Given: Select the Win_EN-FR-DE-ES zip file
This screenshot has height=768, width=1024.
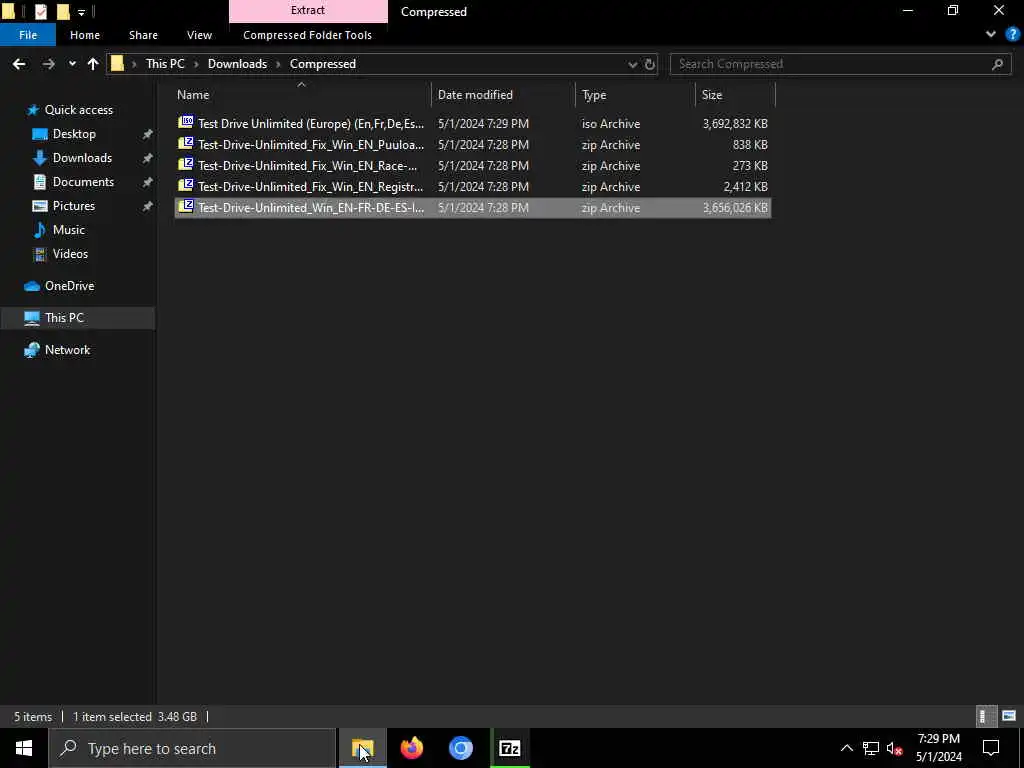Looking at the screenshot, I should pyautogui.click(x=473, y=208).
